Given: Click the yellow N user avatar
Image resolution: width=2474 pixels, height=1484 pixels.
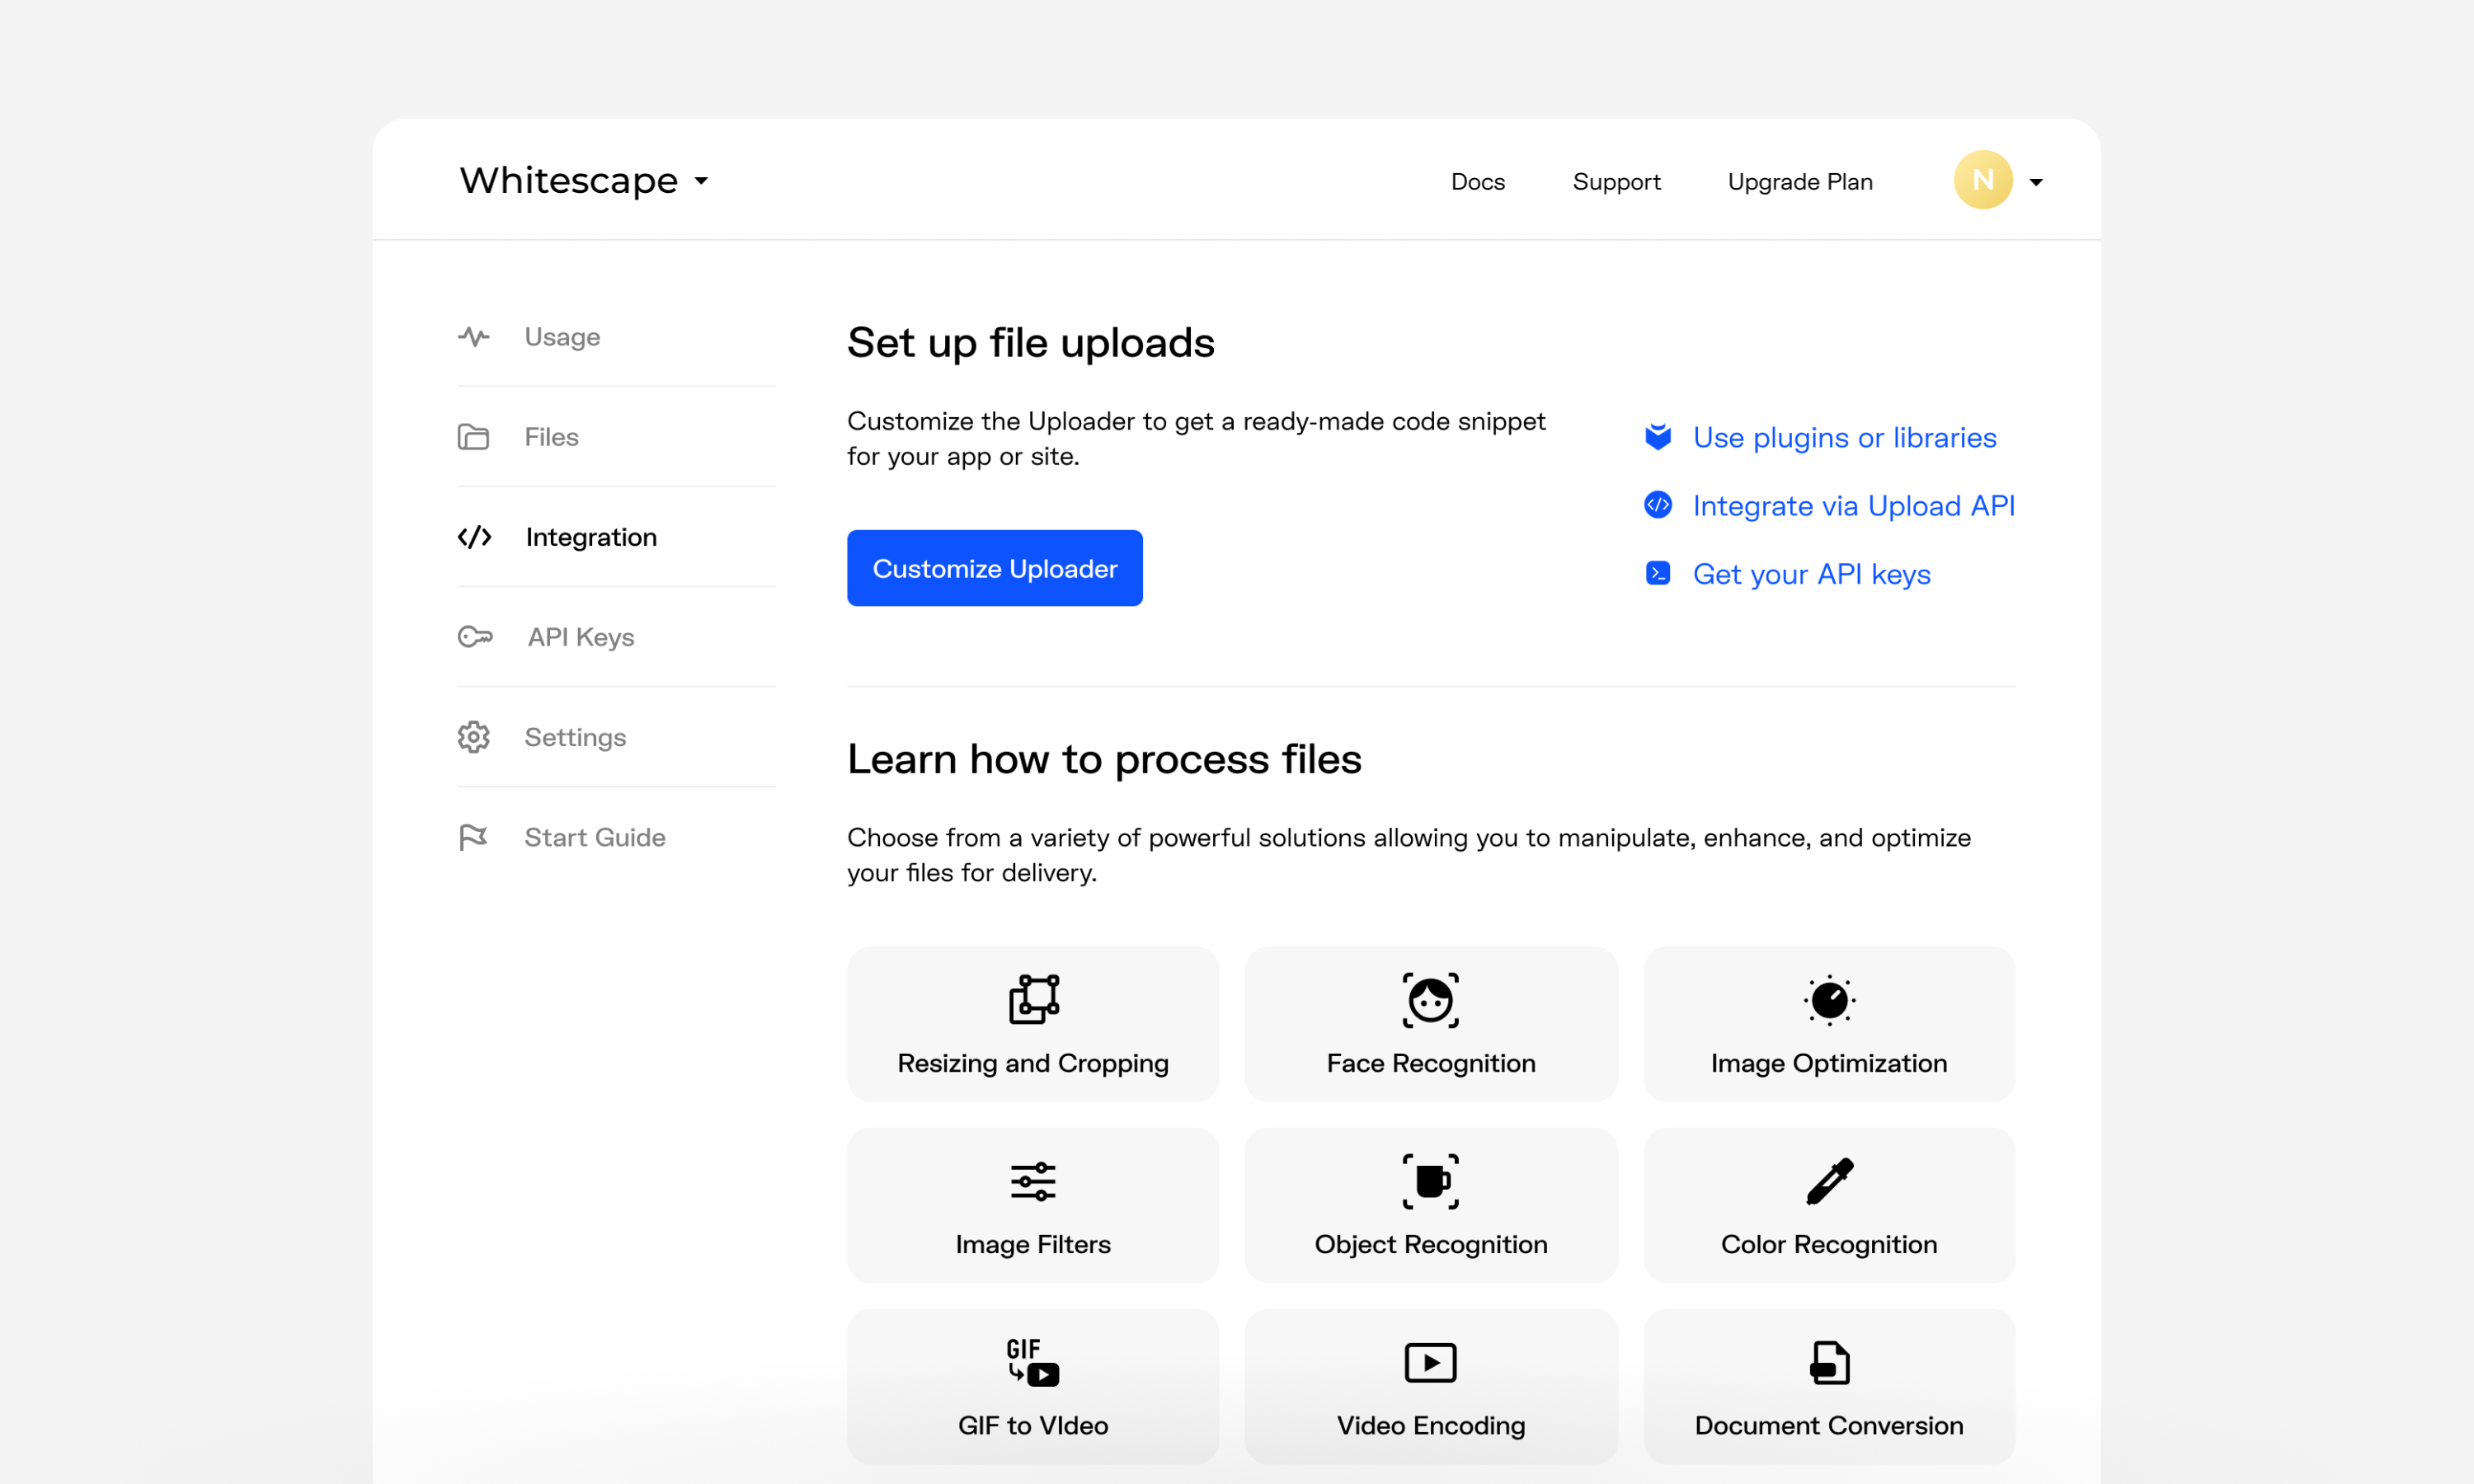Looking at the screenshot, I should [x=1982, y=180].
